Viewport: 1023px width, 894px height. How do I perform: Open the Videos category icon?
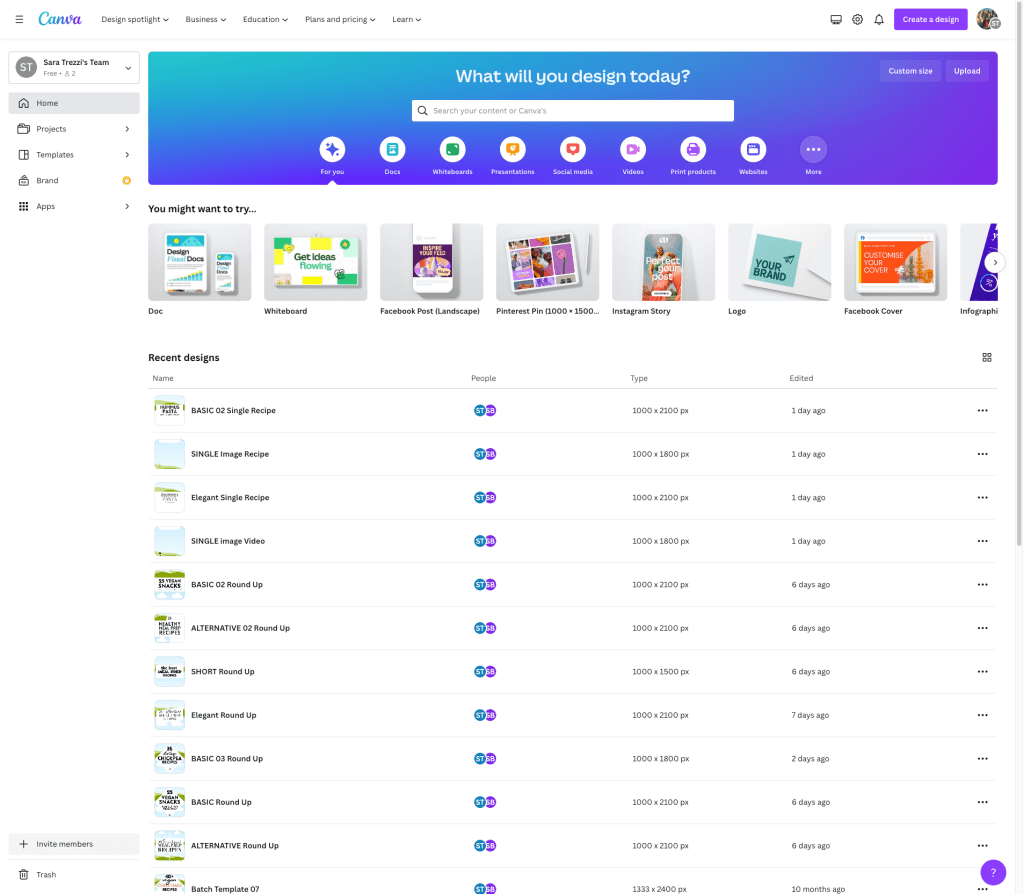pyautogui.click(x=632, y=150)
